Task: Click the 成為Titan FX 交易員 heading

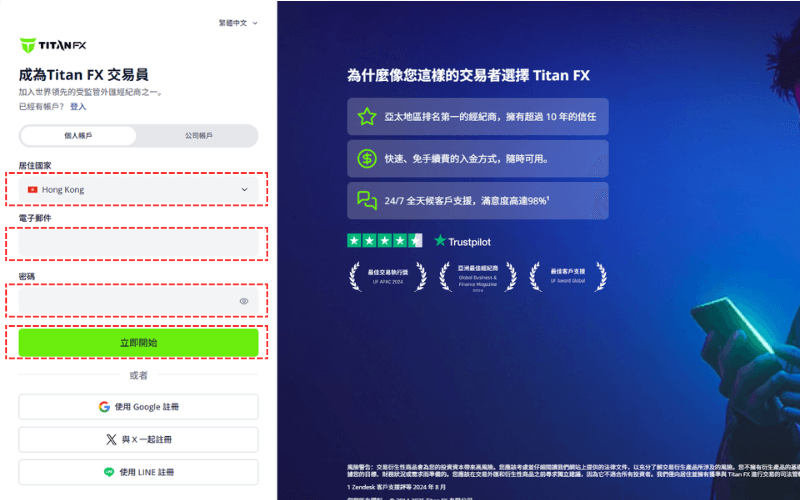Action: coord(84,75)
